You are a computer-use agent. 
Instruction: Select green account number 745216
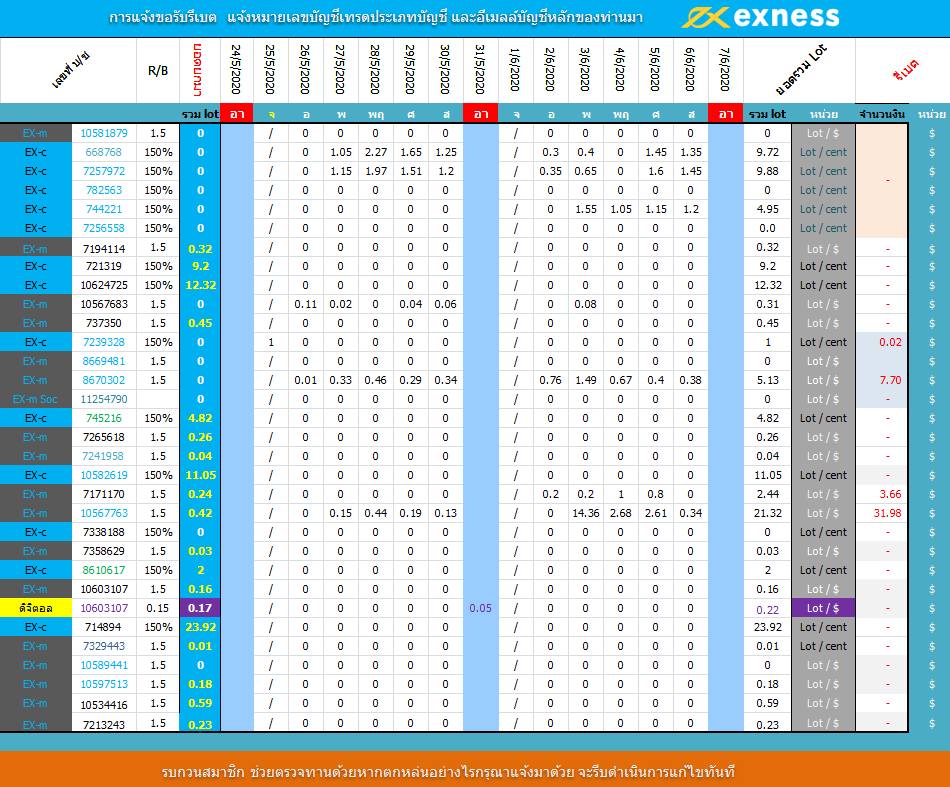point(104,418)
